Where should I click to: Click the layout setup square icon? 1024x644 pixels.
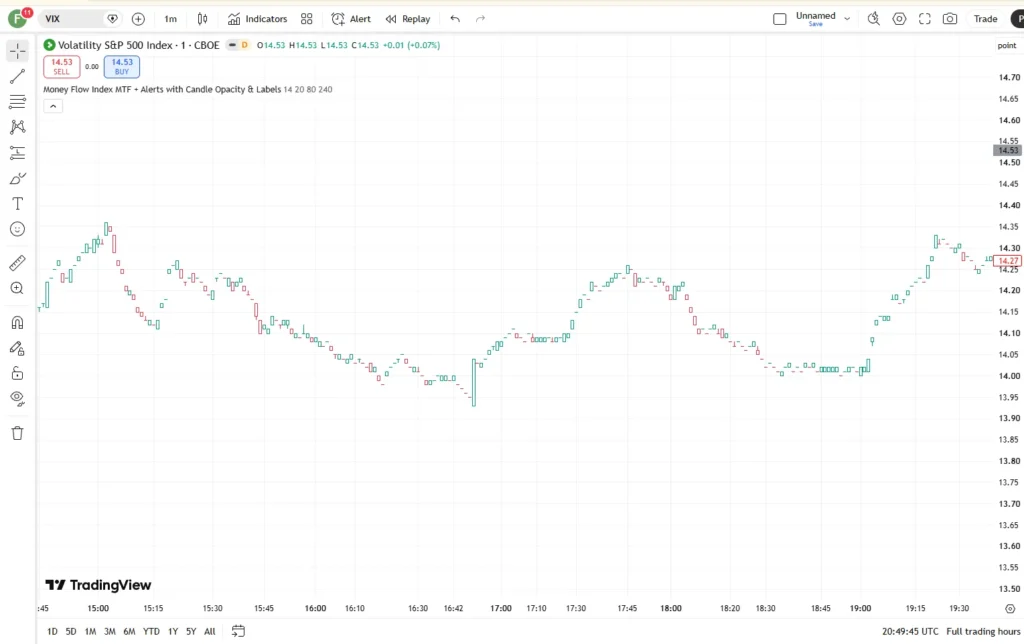click(x=780, y=19)
